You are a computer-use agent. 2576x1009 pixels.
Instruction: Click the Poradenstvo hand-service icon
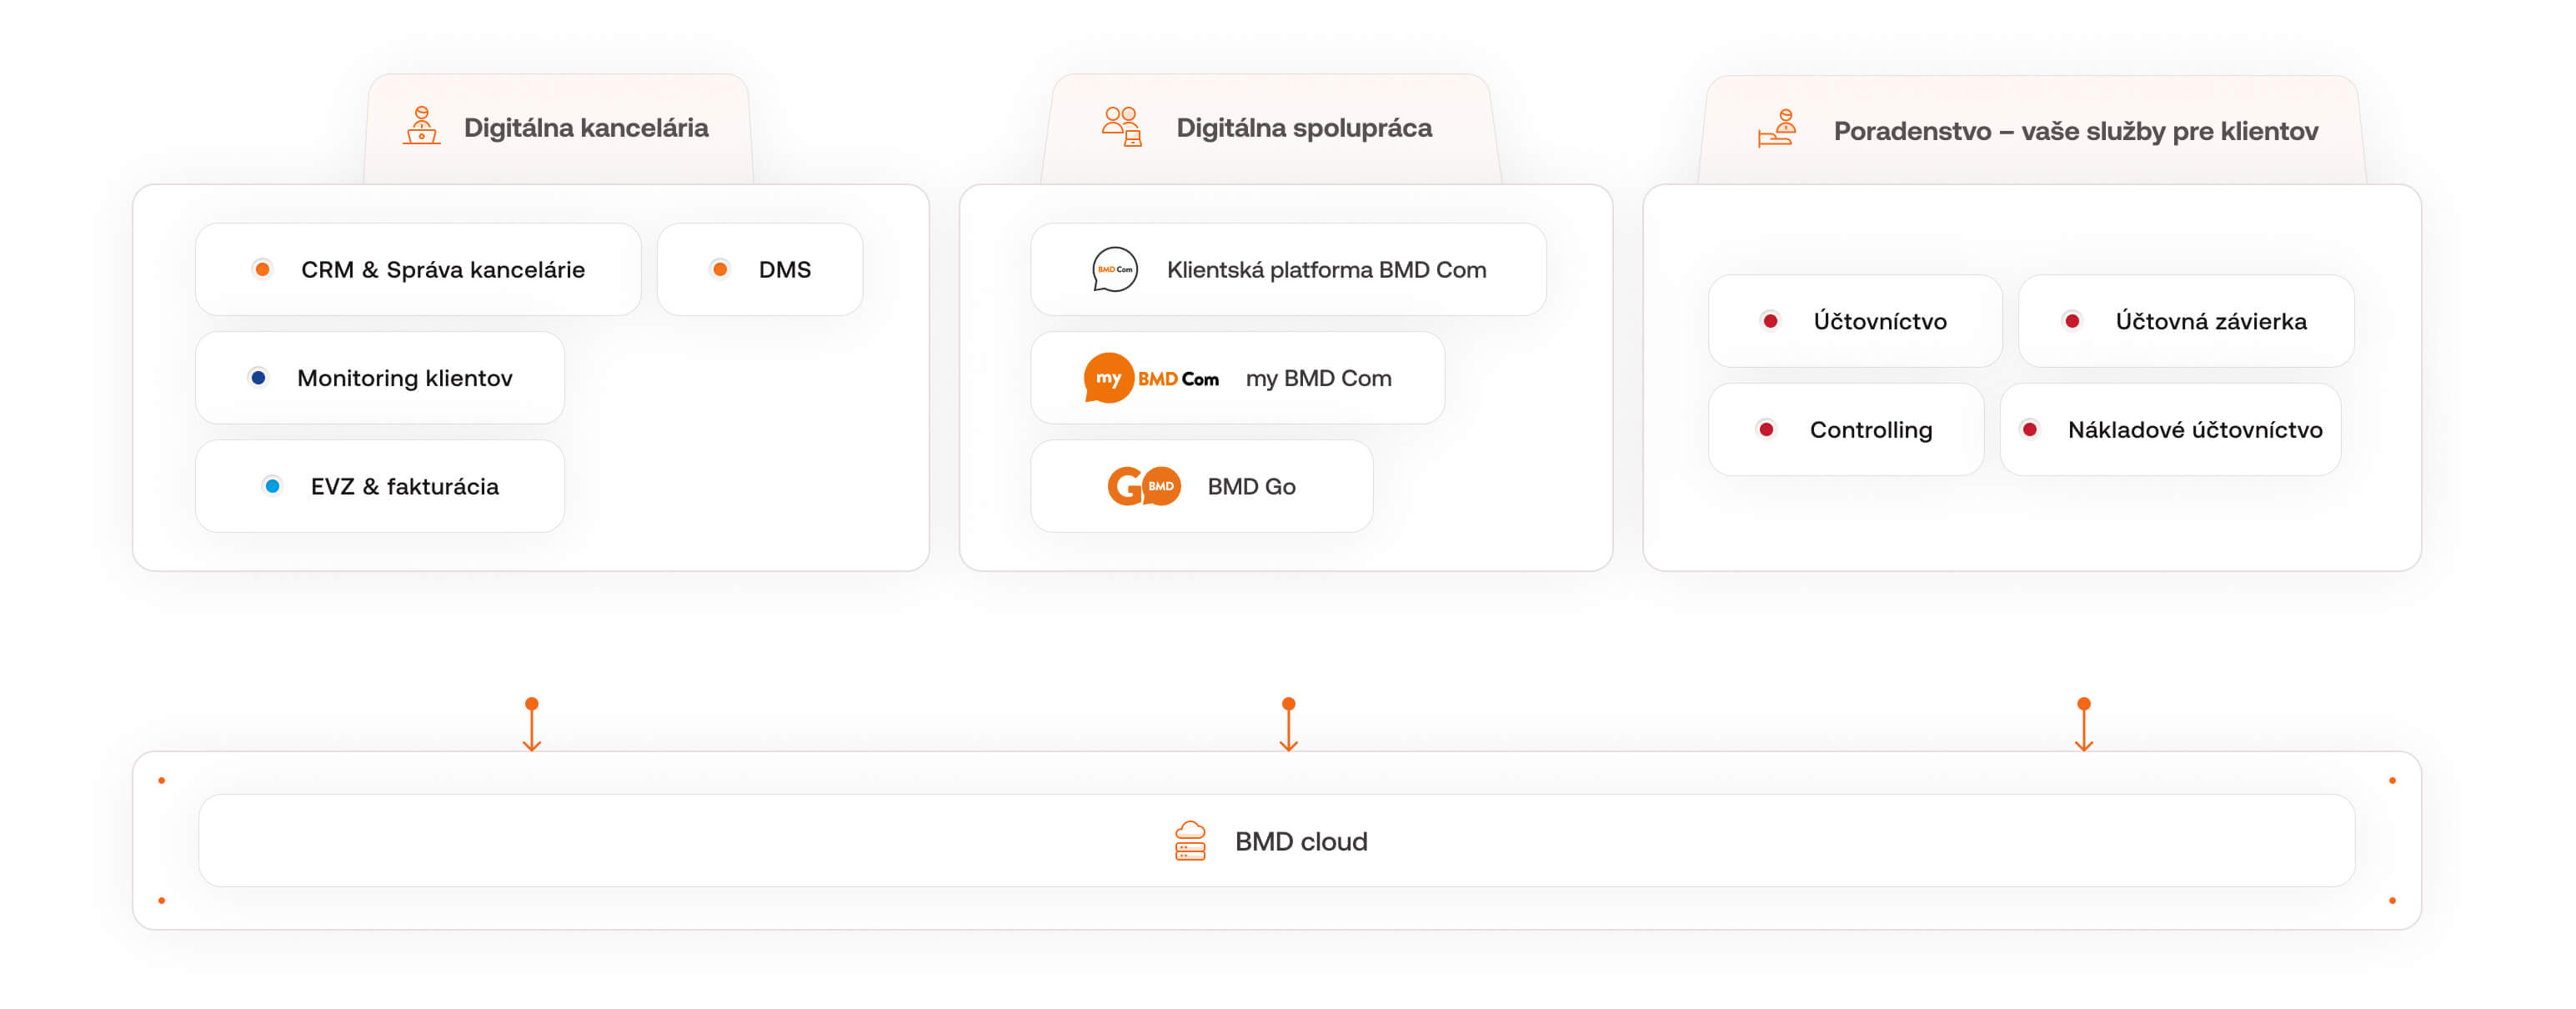point(1777,129)
